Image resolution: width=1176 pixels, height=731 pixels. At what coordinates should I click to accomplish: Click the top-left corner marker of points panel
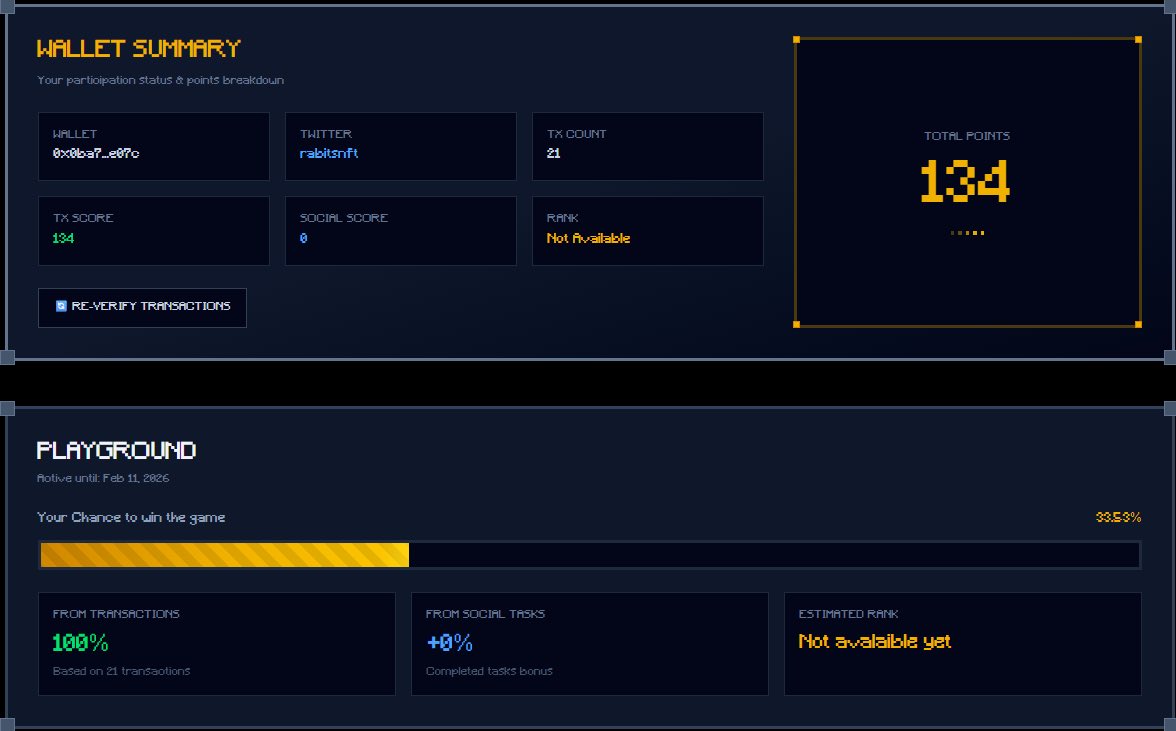point(796,38)
